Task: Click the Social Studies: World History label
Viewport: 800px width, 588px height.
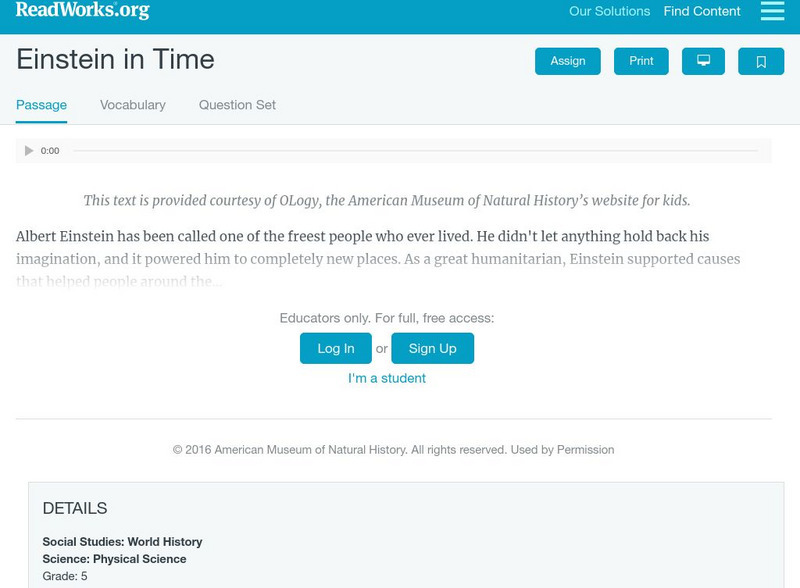Action: pos(122,542)
